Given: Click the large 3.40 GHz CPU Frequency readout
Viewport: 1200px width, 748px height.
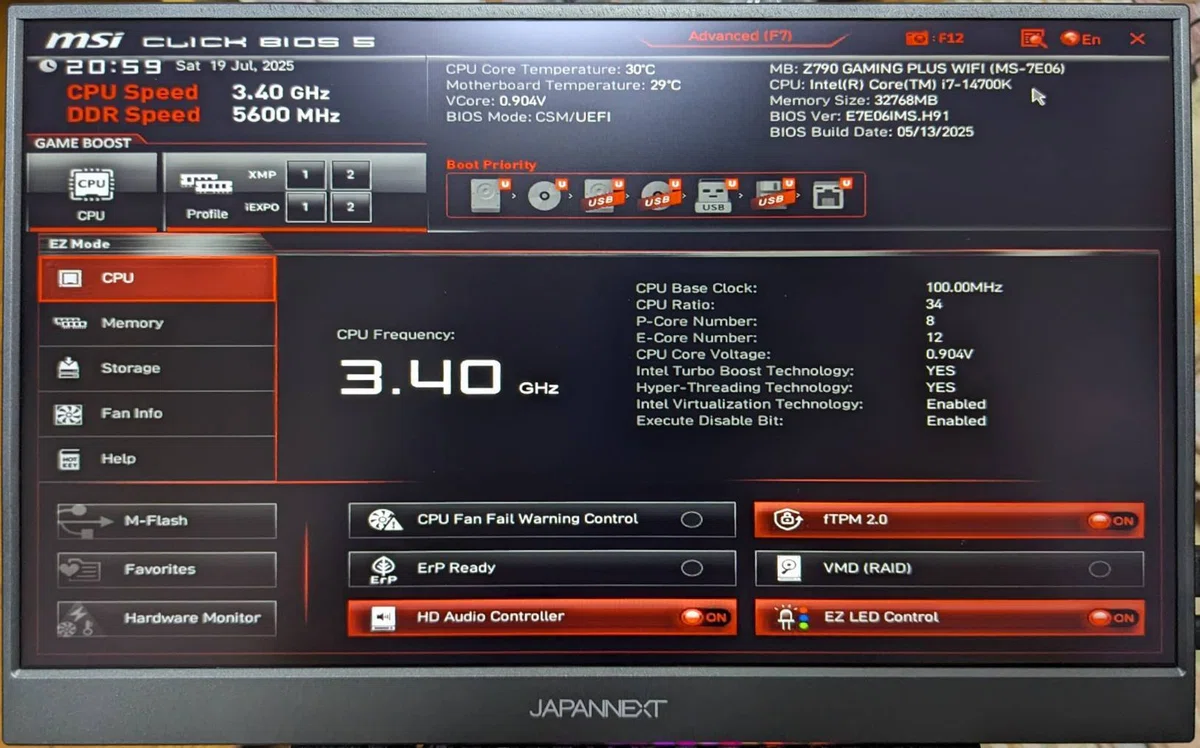Looking at the screenshot, I should tap(448, 378).
